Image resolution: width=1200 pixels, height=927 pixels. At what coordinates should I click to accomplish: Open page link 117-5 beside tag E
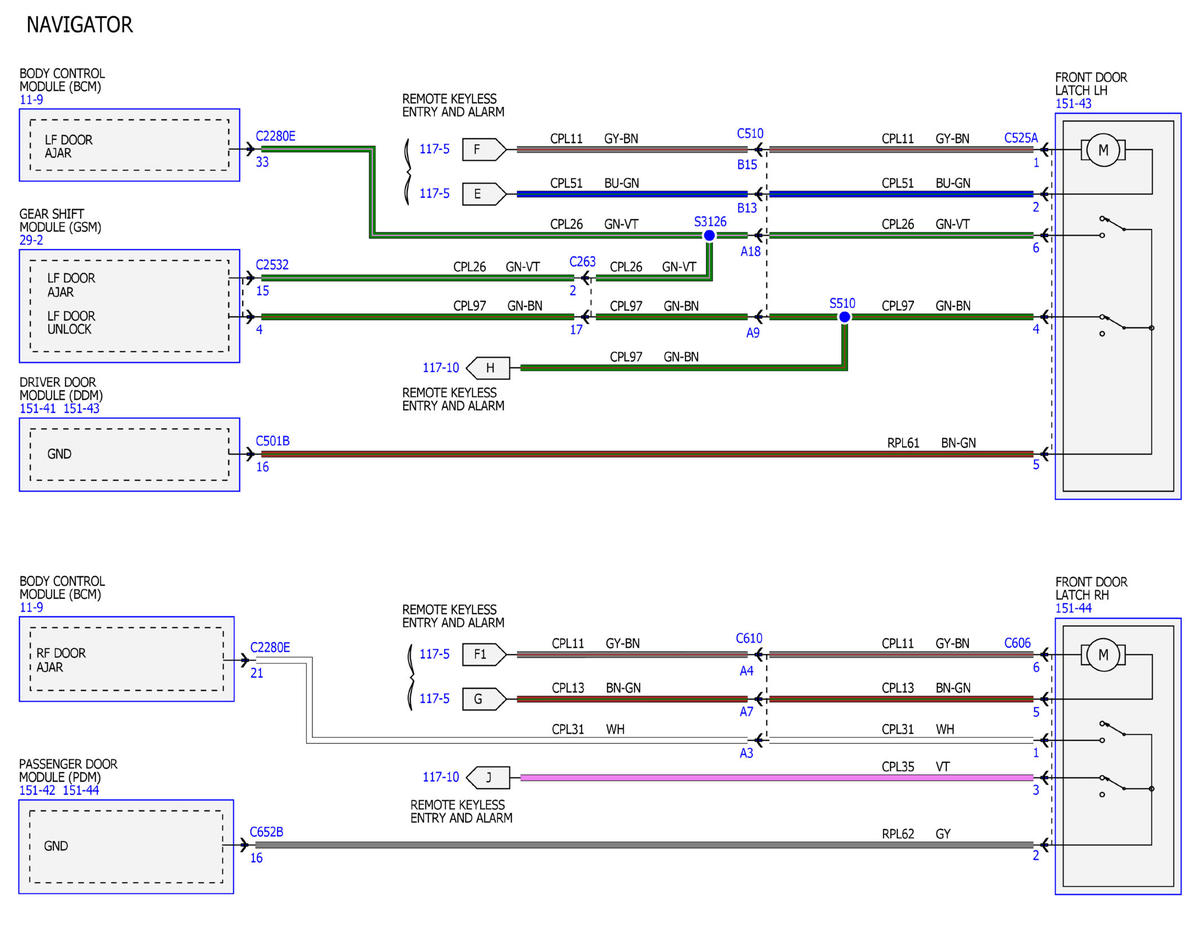coord(434,194)
